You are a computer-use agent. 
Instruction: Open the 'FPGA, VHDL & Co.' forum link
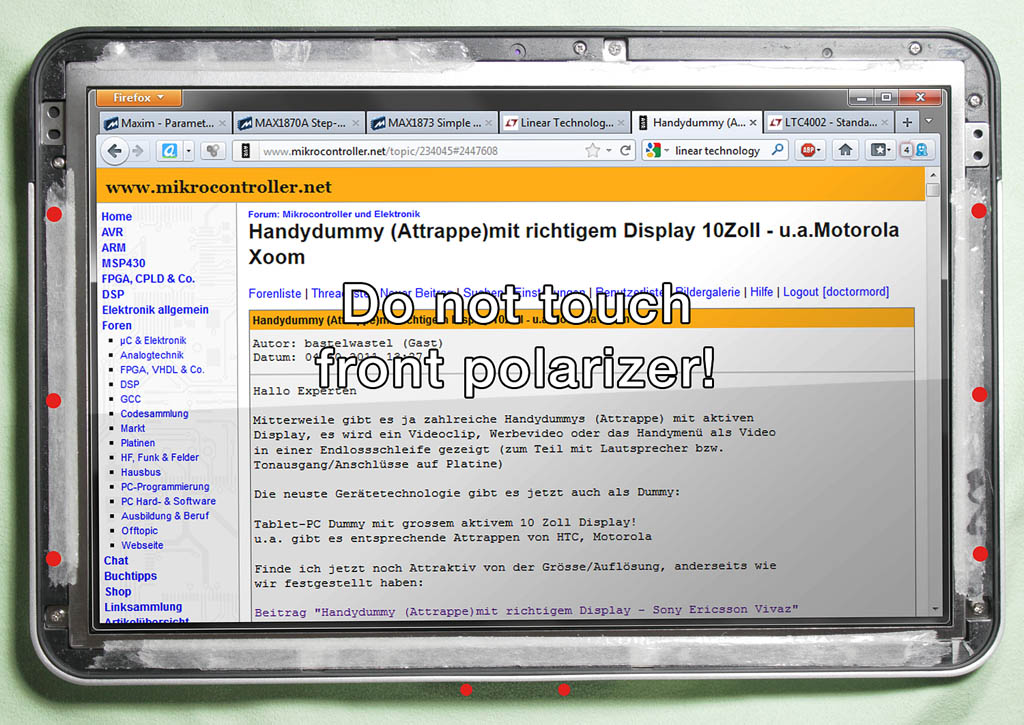pos(162,370)
